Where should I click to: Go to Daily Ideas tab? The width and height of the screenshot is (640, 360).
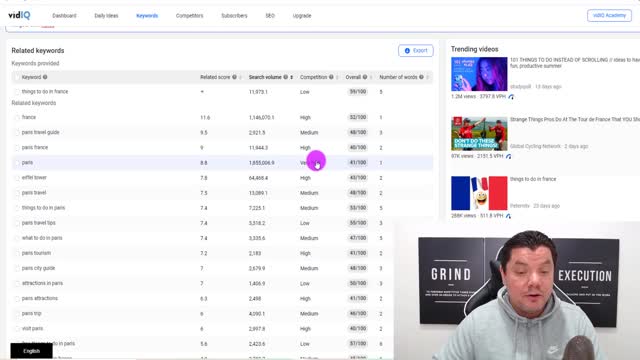point(106,16)
